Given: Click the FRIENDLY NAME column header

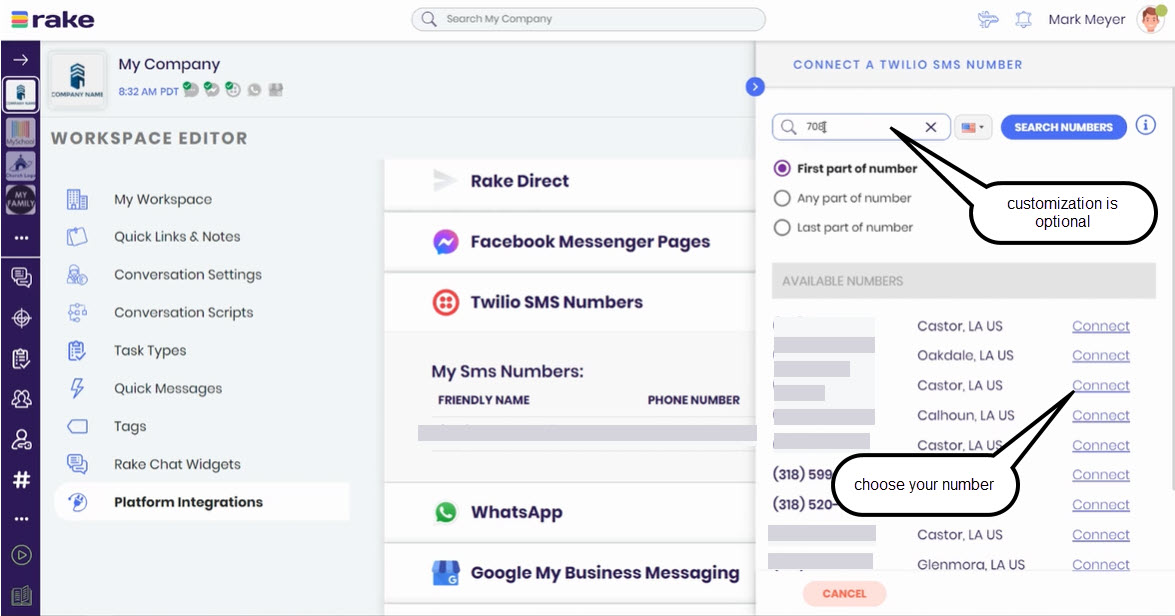Looking at the screenshot, I should click(x=483, y=400).
